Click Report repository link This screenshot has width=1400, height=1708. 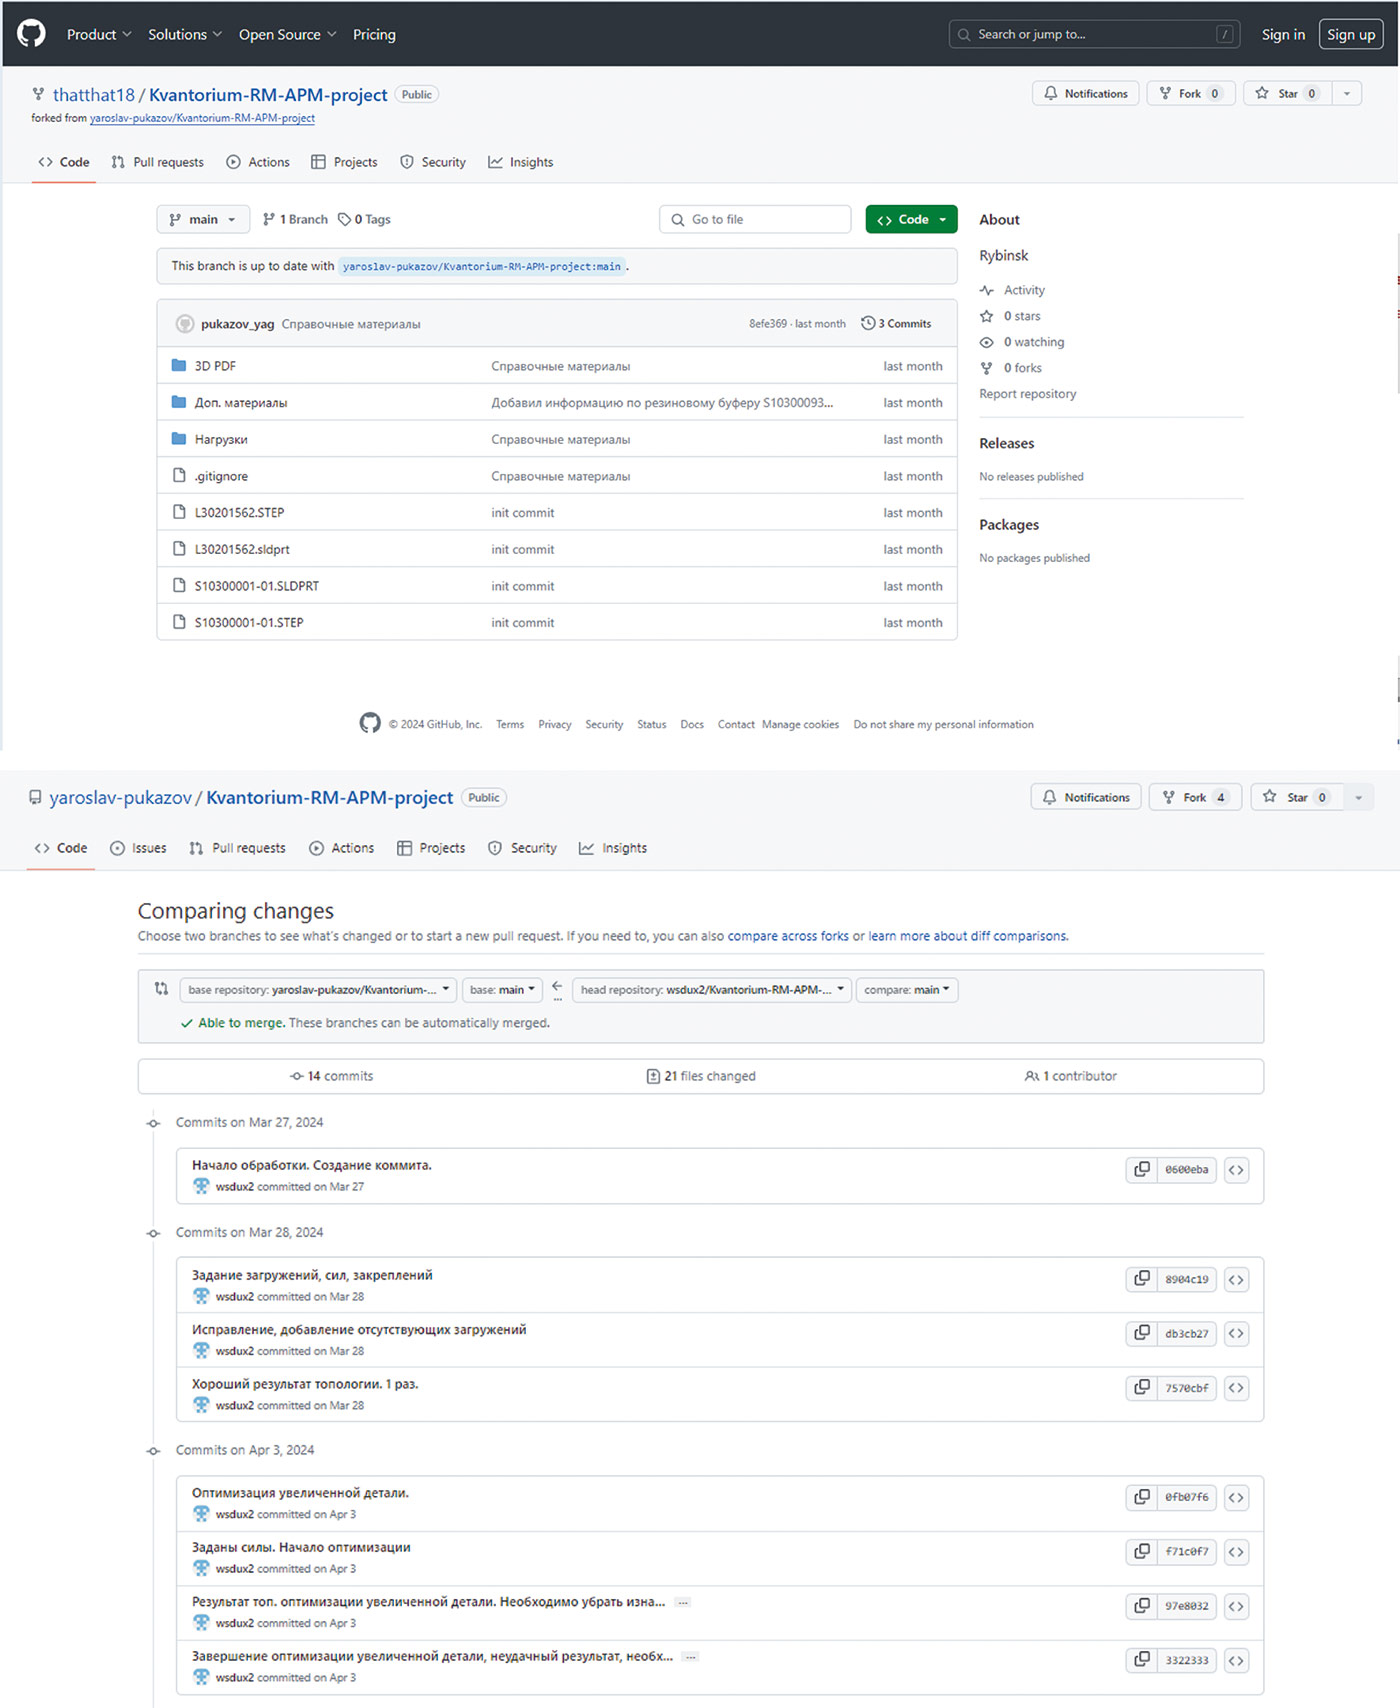[1028, 394]
